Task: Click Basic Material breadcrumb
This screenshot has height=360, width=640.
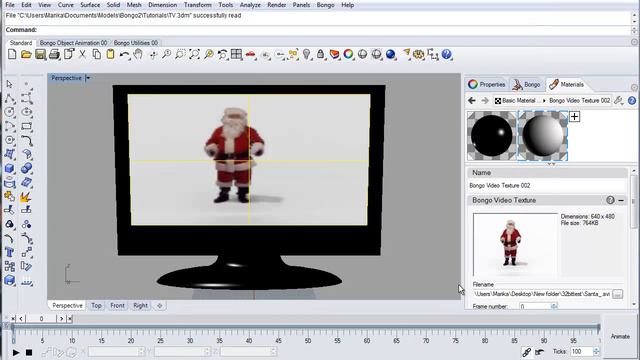Action: [518, 100]
